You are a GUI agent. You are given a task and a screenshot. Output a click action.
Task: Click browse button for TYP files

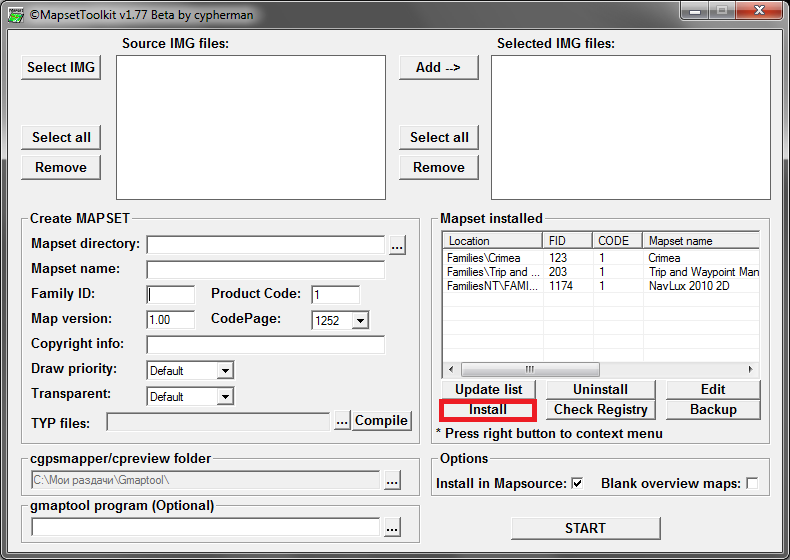click(342, 421)
